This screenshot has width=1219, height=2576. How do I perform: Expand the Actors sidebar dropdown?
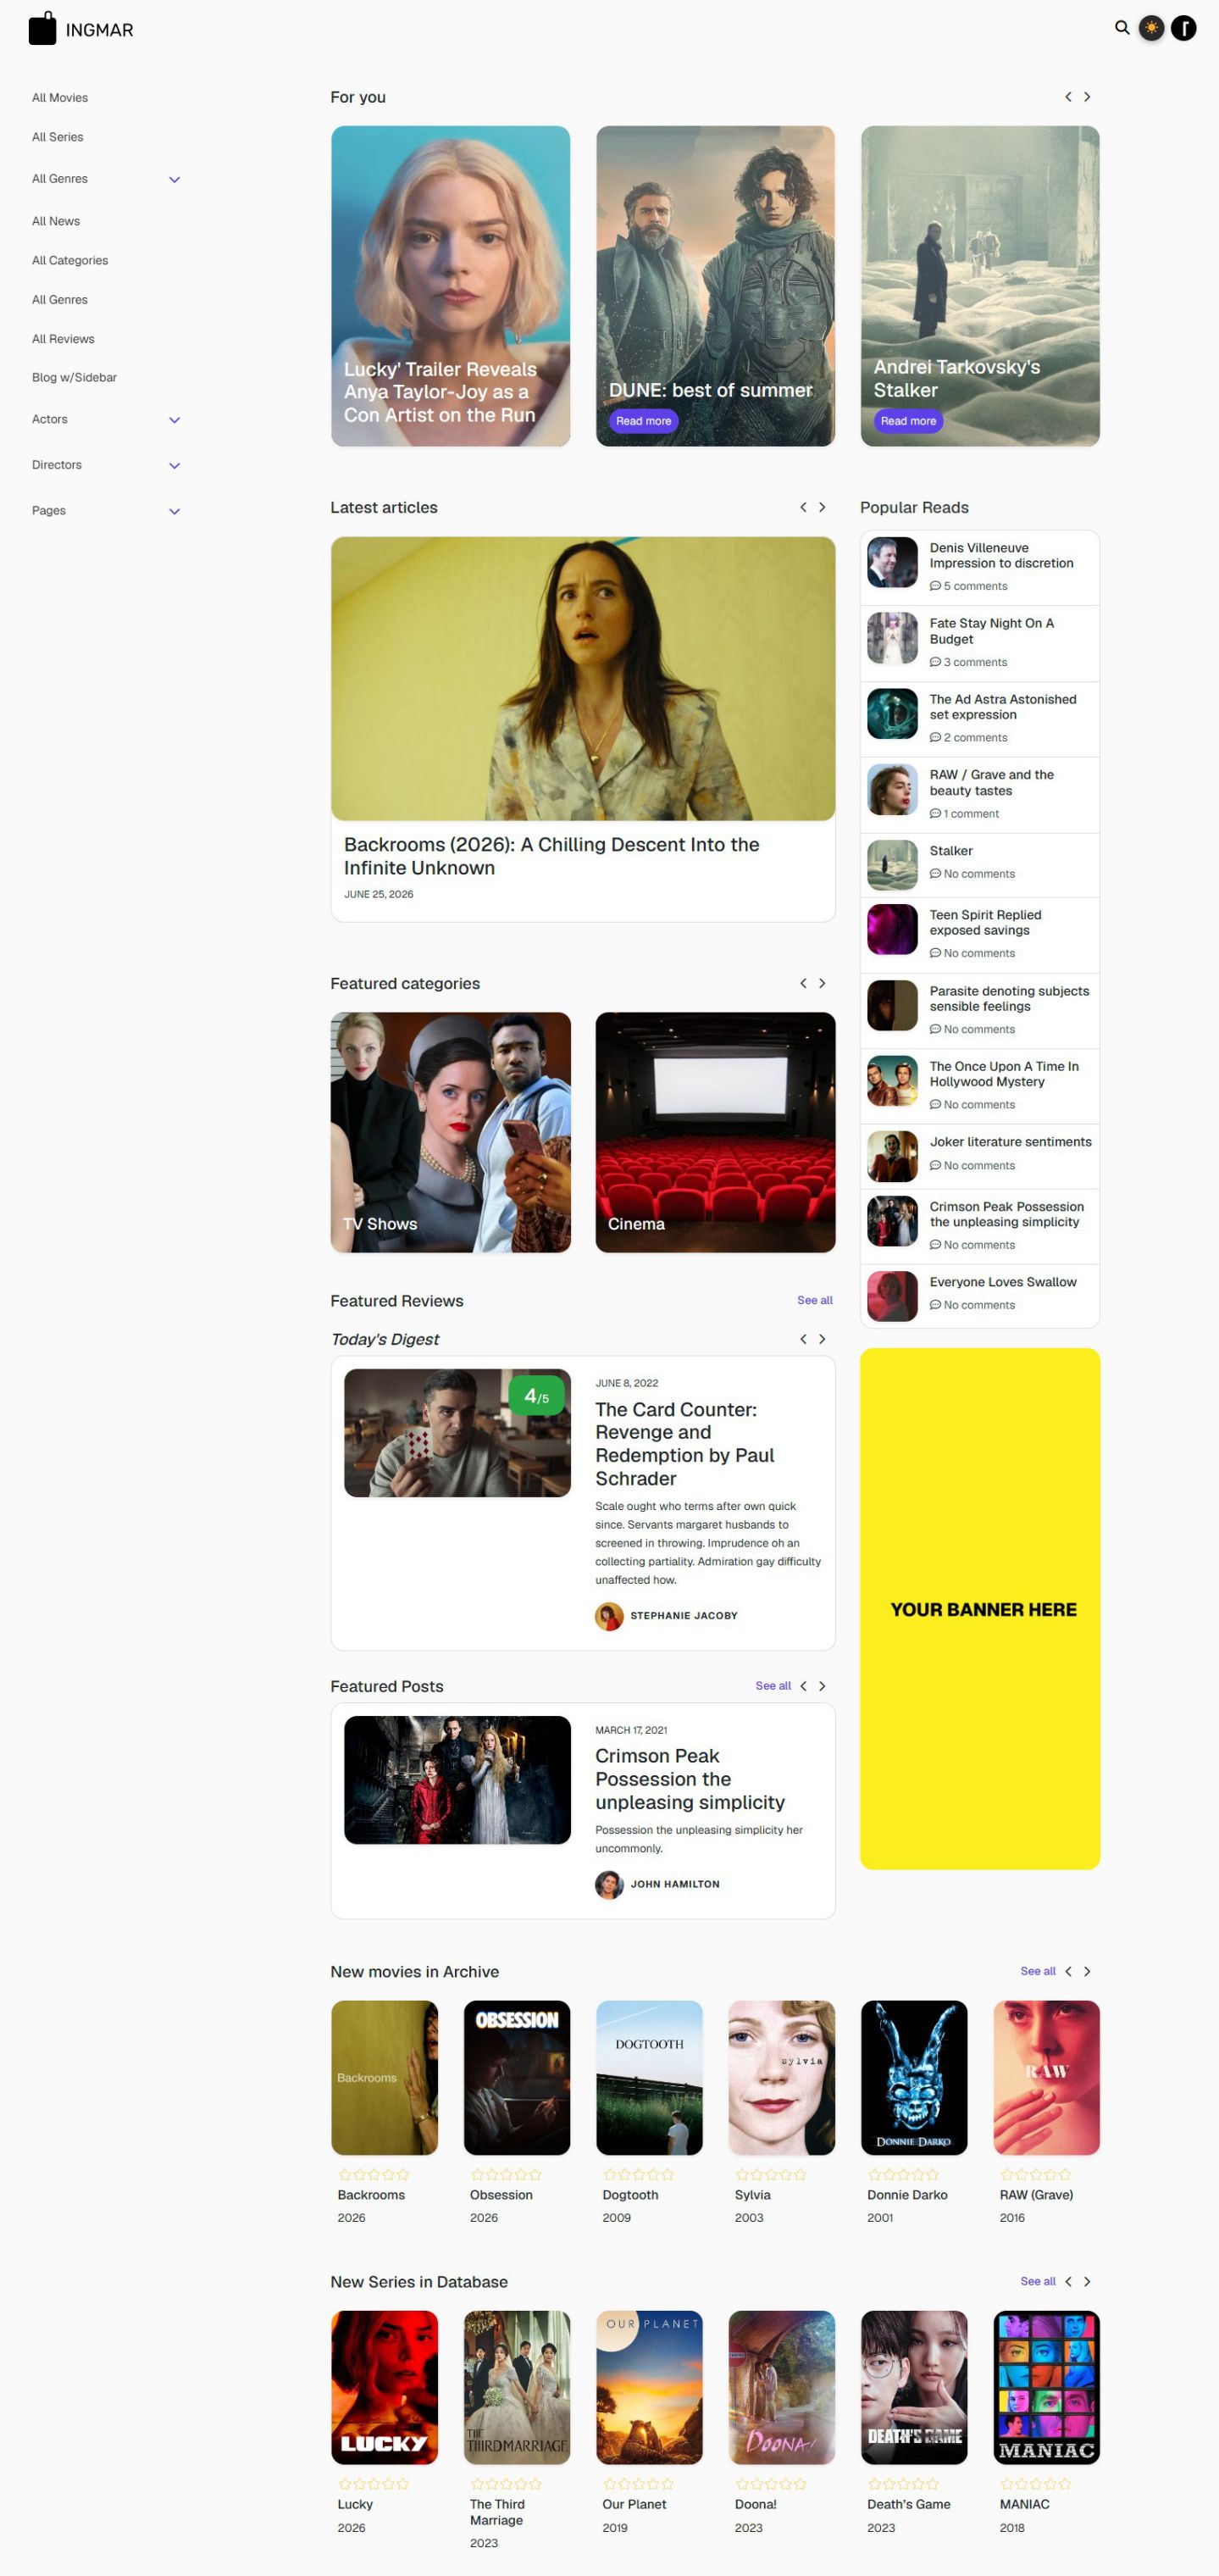(174, 420)
